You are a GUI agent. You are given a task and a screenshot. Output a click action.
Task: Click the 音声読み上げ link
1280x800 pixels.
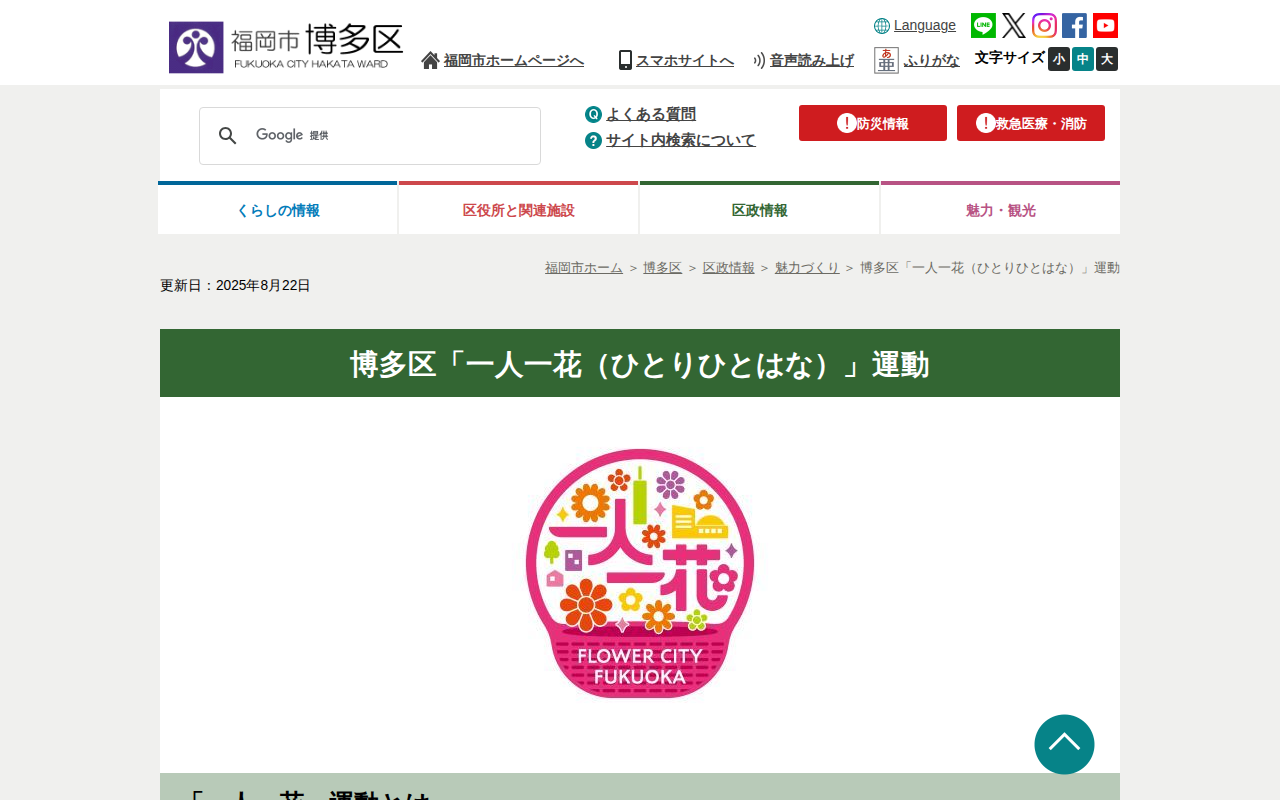(x=812, y=60)
